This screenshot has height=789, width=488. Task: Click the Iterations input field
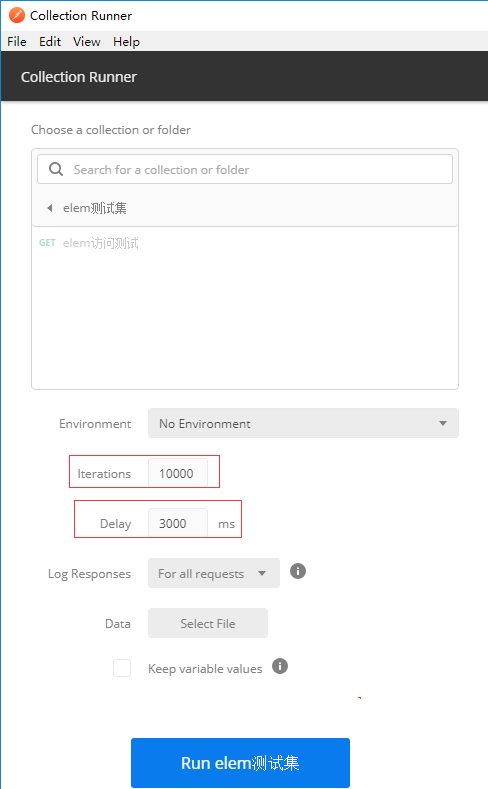point(178,473)
